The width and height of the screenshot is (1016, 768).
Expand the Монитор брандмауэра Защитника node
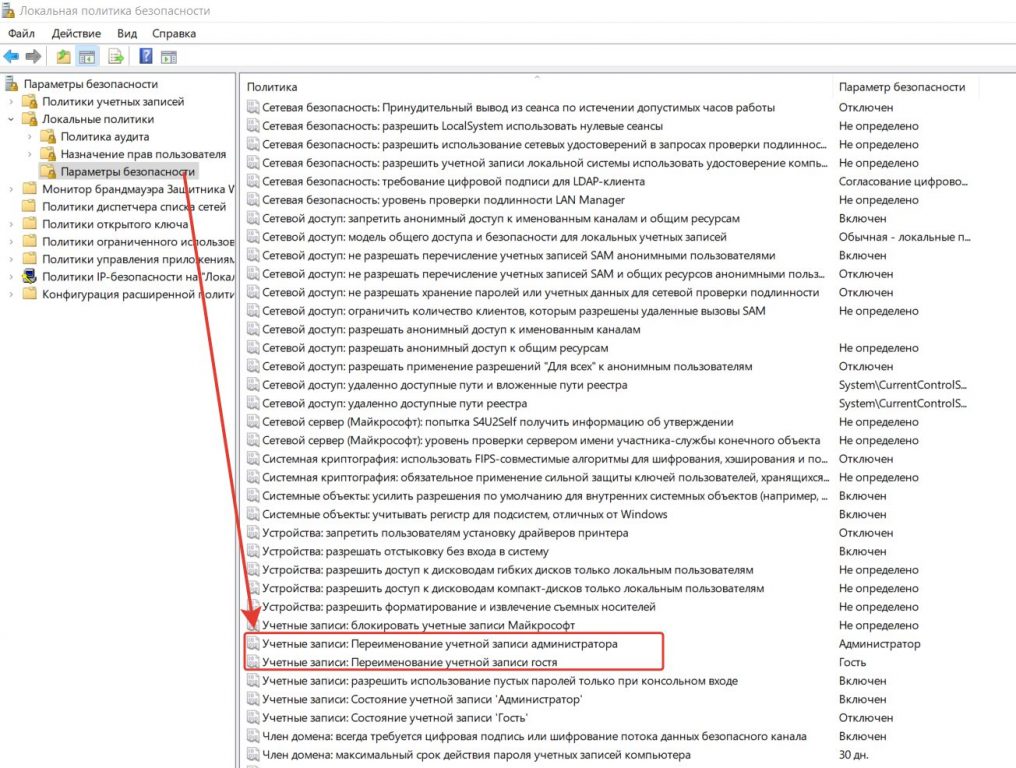[11, 189]
